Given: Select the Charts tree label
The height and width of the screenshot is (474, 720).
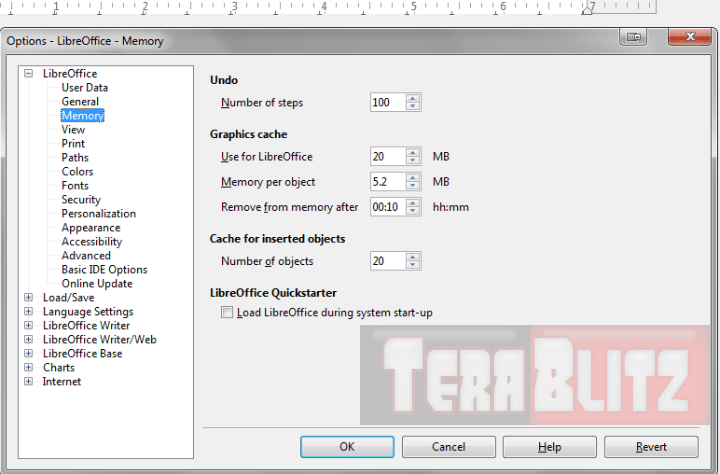Looking at the screenshot, I should point(59,368).
